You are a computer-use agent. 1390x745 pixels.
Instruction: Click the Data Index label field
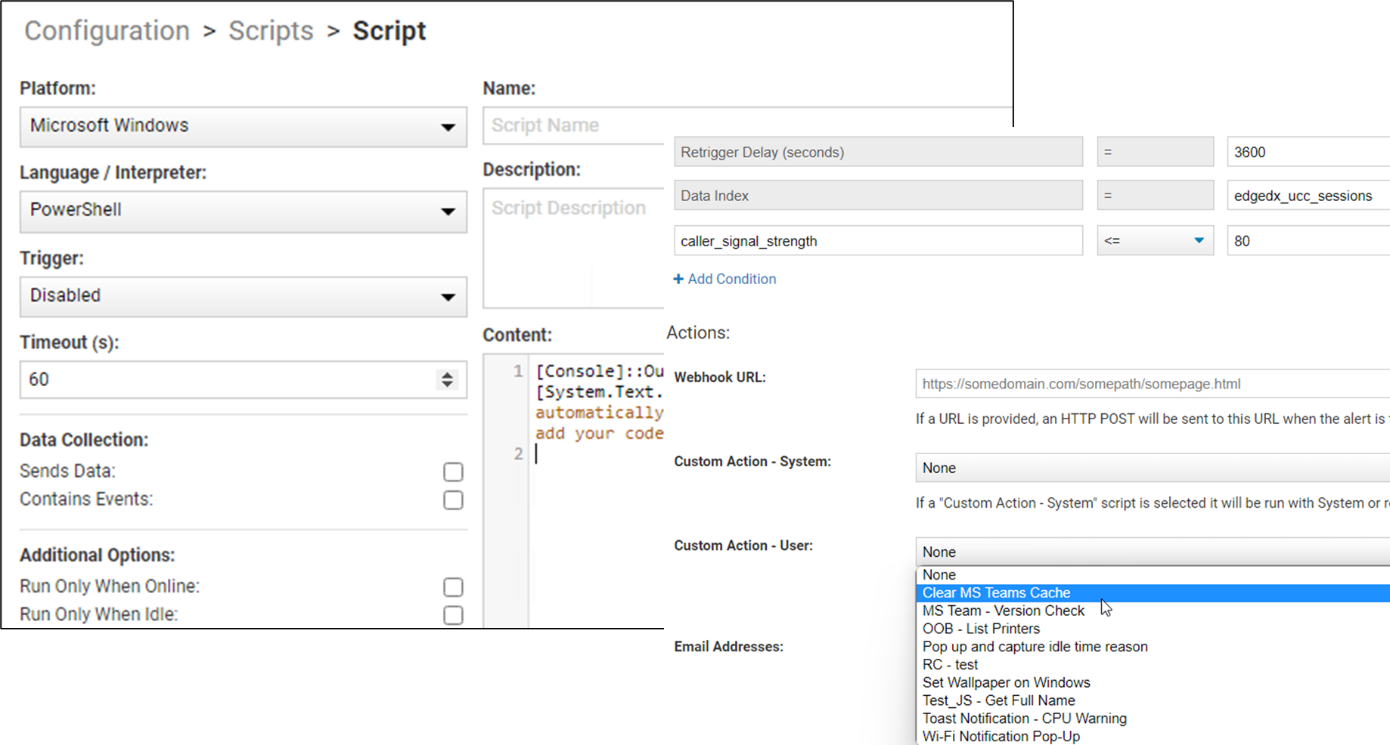click(878, 196)
